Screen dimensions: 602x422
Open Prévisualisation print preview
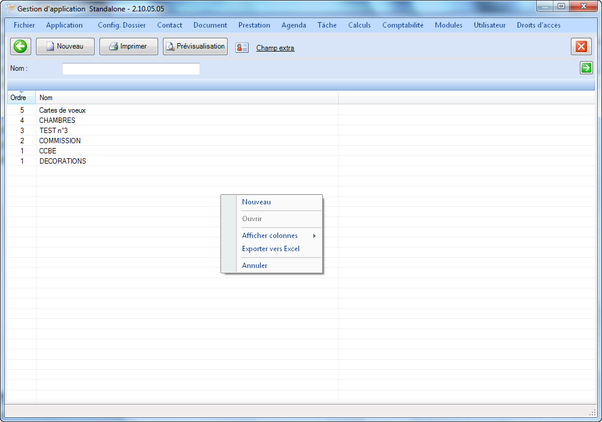tap(195, 46)
